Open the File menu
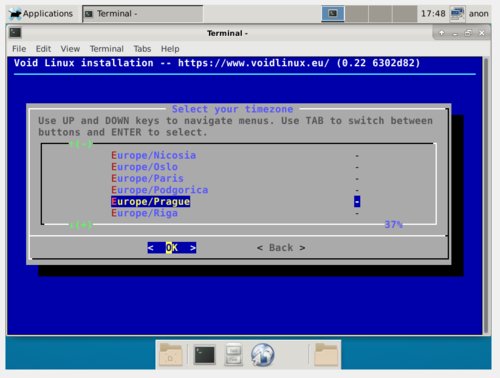This screenshot has width=500, height=378. tap(19, 49)
